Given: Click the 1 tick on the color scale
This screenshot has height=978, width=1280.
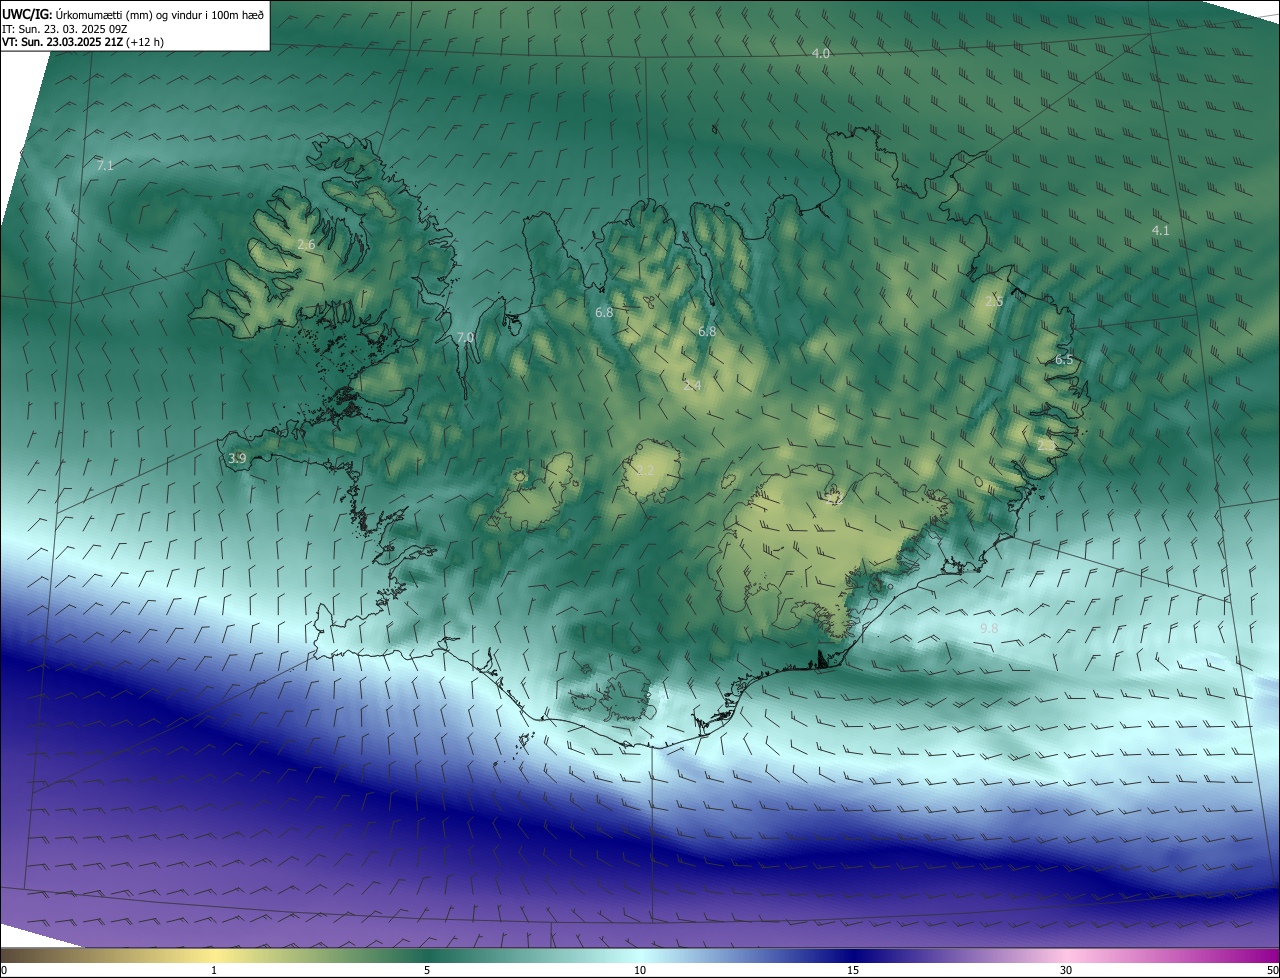Looking at the screenshot, I should tap(214, 970).
